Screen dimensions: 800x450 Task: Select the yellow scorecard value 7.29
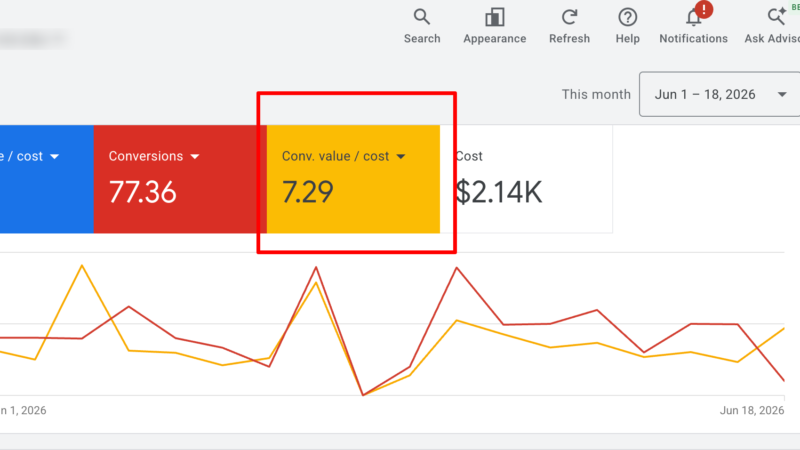tap(308, 192)
